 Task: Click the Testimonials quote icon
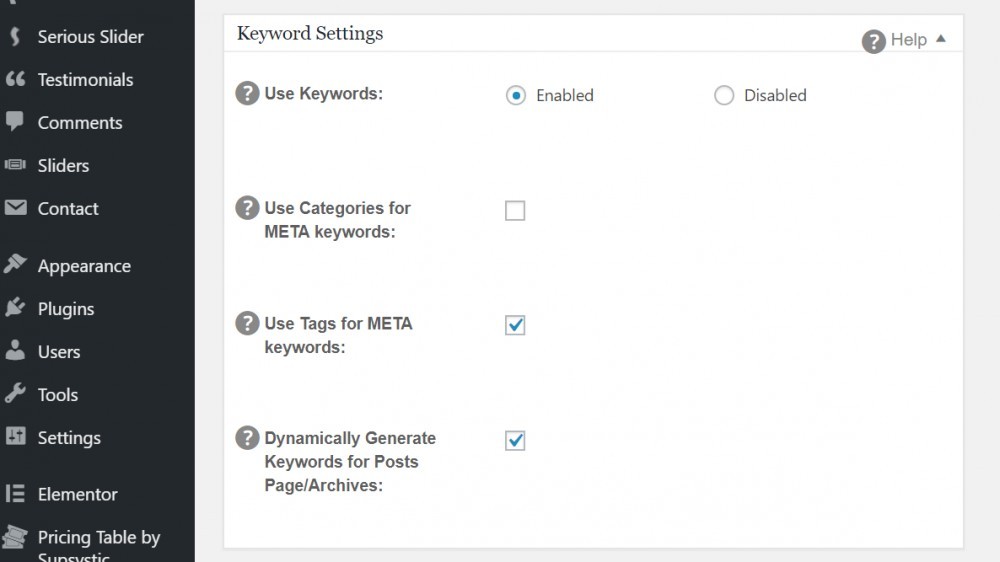click(15, 79)
